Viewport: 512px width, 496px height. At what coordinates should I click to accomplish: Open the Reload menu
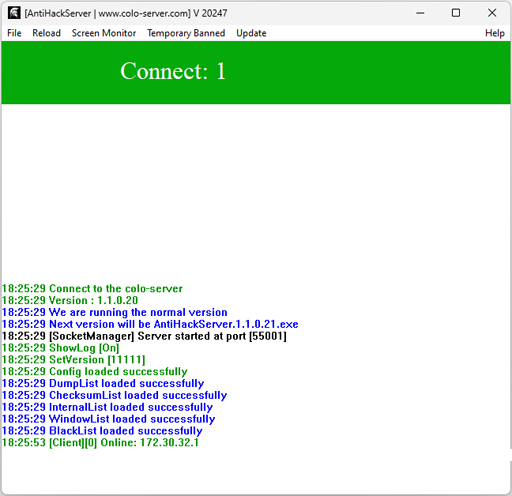tap(46, 33)
